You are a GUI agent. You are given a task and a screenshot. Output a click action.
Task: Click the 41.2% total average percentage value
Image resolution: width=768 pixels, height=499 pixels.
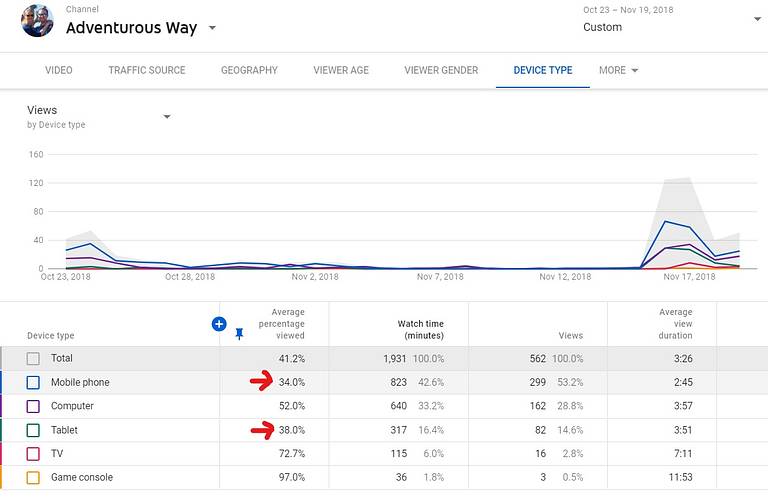(x=292, y=358)
